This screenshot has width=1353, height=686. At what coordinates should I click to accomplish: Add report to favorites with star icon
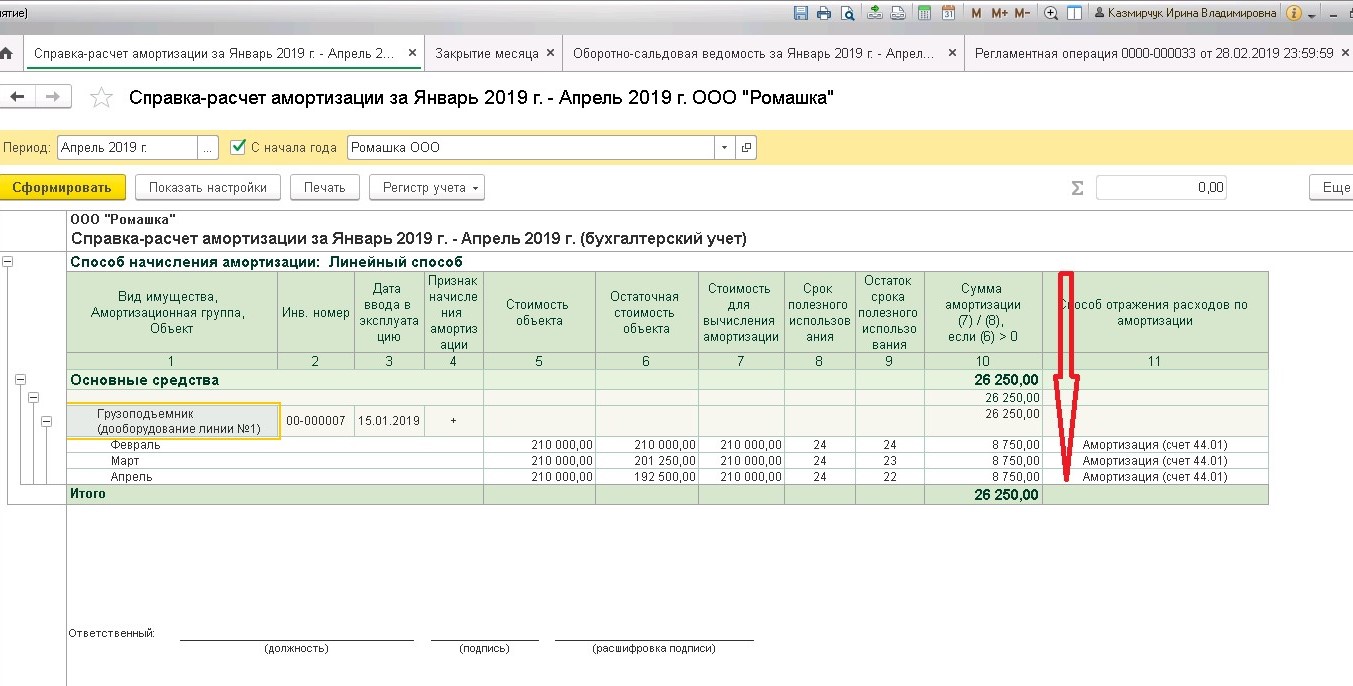pyautogui.click(x=100, y=97)
